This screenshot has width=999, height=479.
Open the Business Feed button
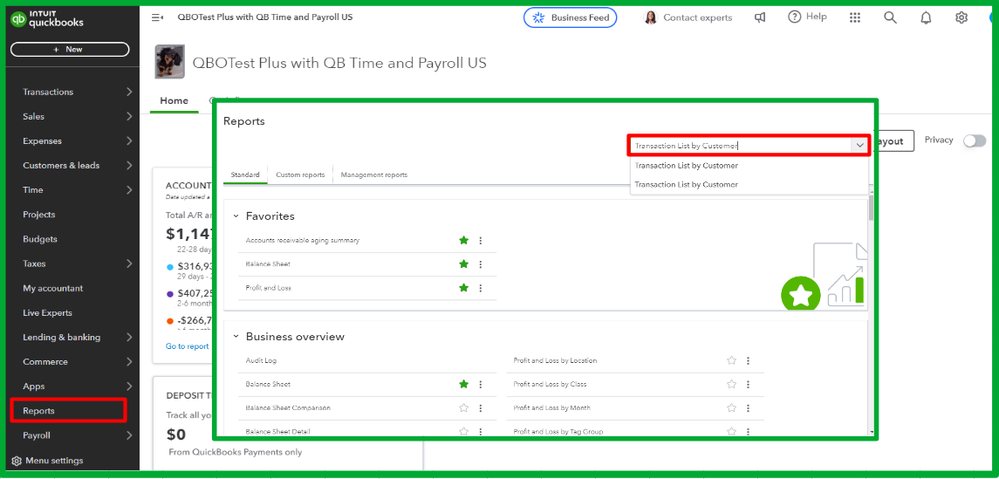(570, 18)
